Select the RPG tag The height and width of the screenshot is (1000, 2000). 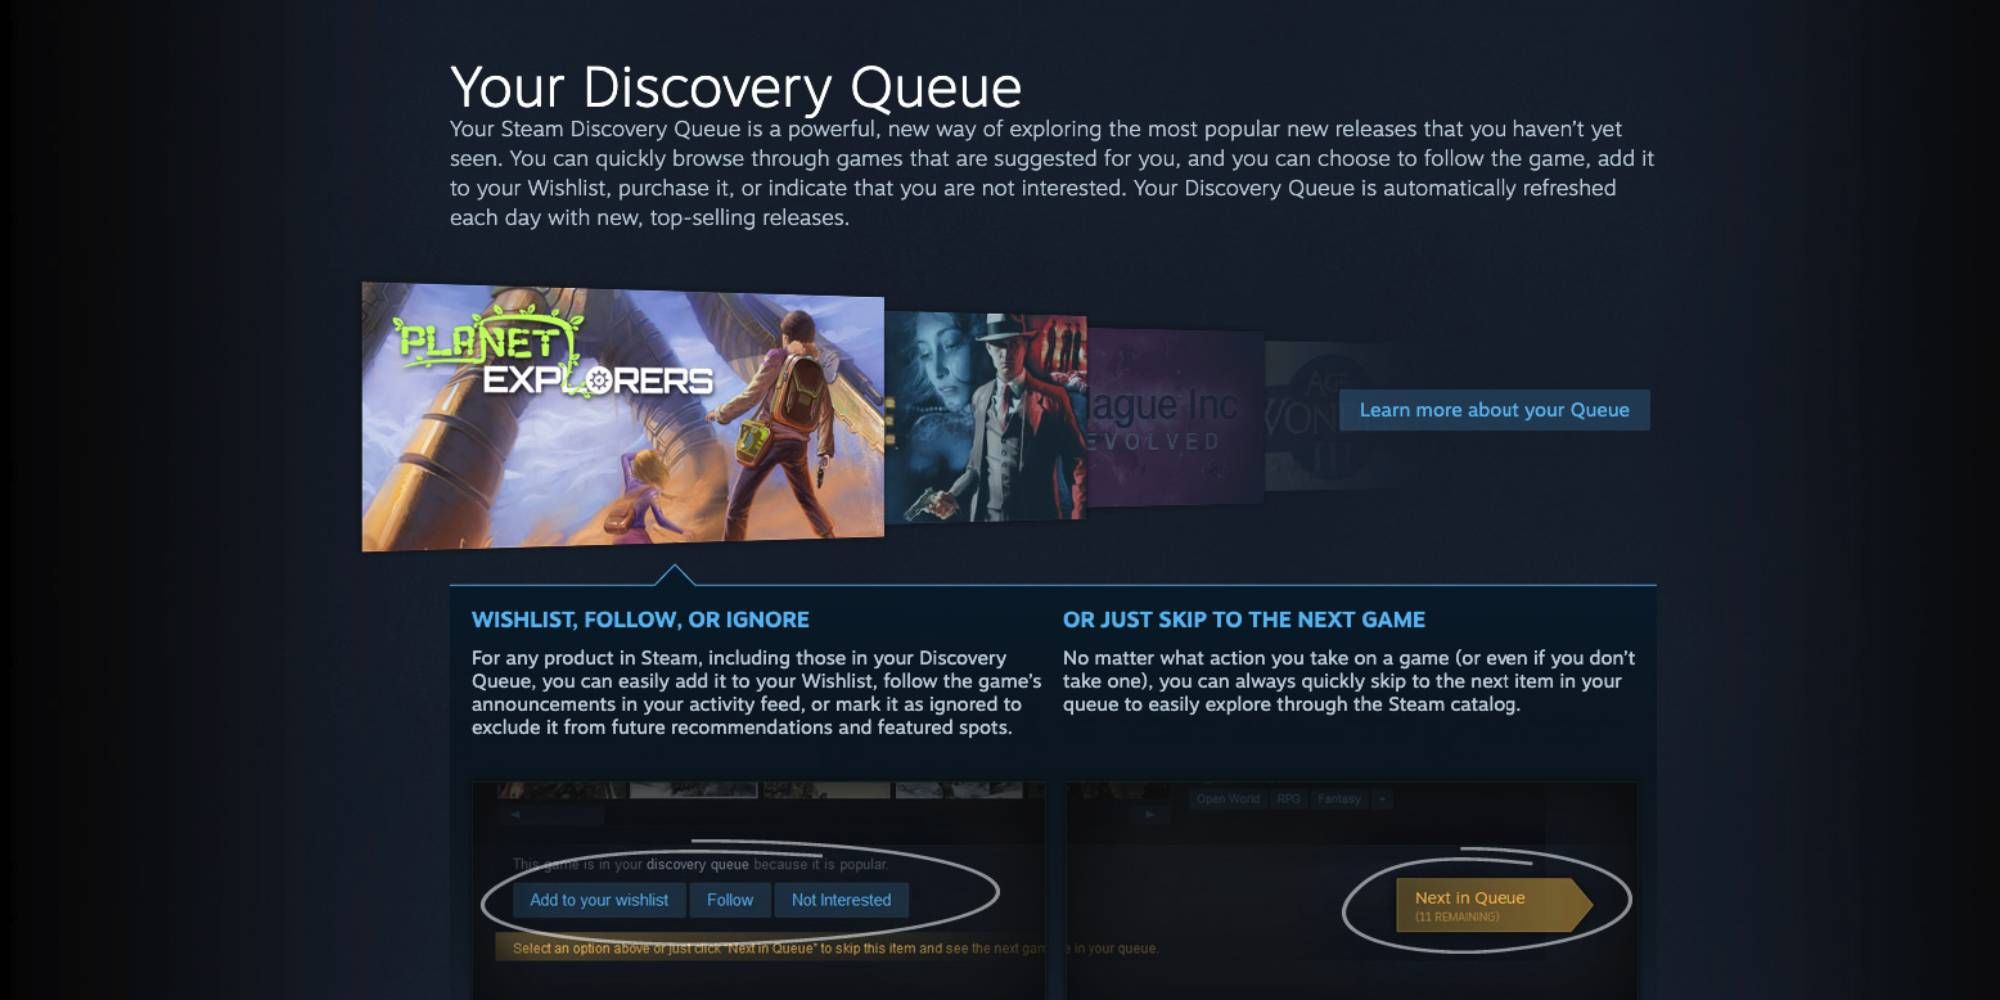point(1288,799)
